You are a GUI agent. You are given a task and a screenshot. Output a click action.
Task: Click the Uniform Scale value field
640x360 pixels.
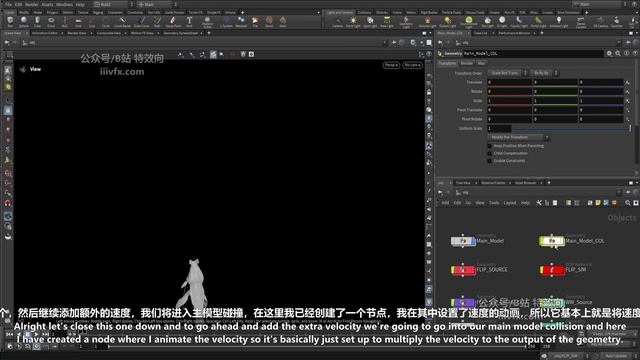point(499,129)
